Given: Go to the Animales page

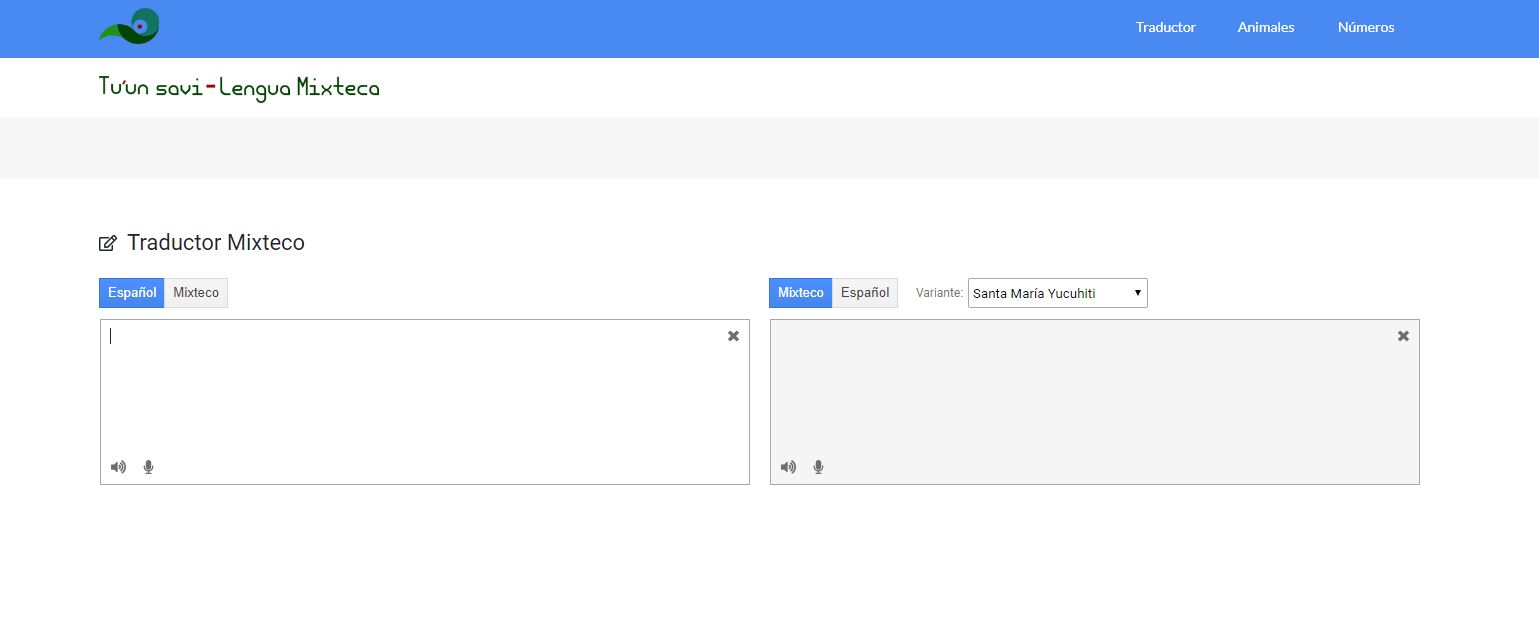Looking at the screenshot, I should click(1265, 28).
